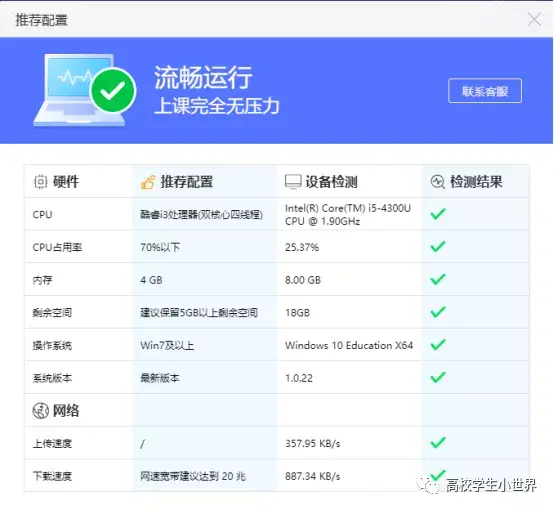The width and height of the screenshot is (554, 510).
Task: Click the green checkmark for 剩余空间
Action: (438, 312)
